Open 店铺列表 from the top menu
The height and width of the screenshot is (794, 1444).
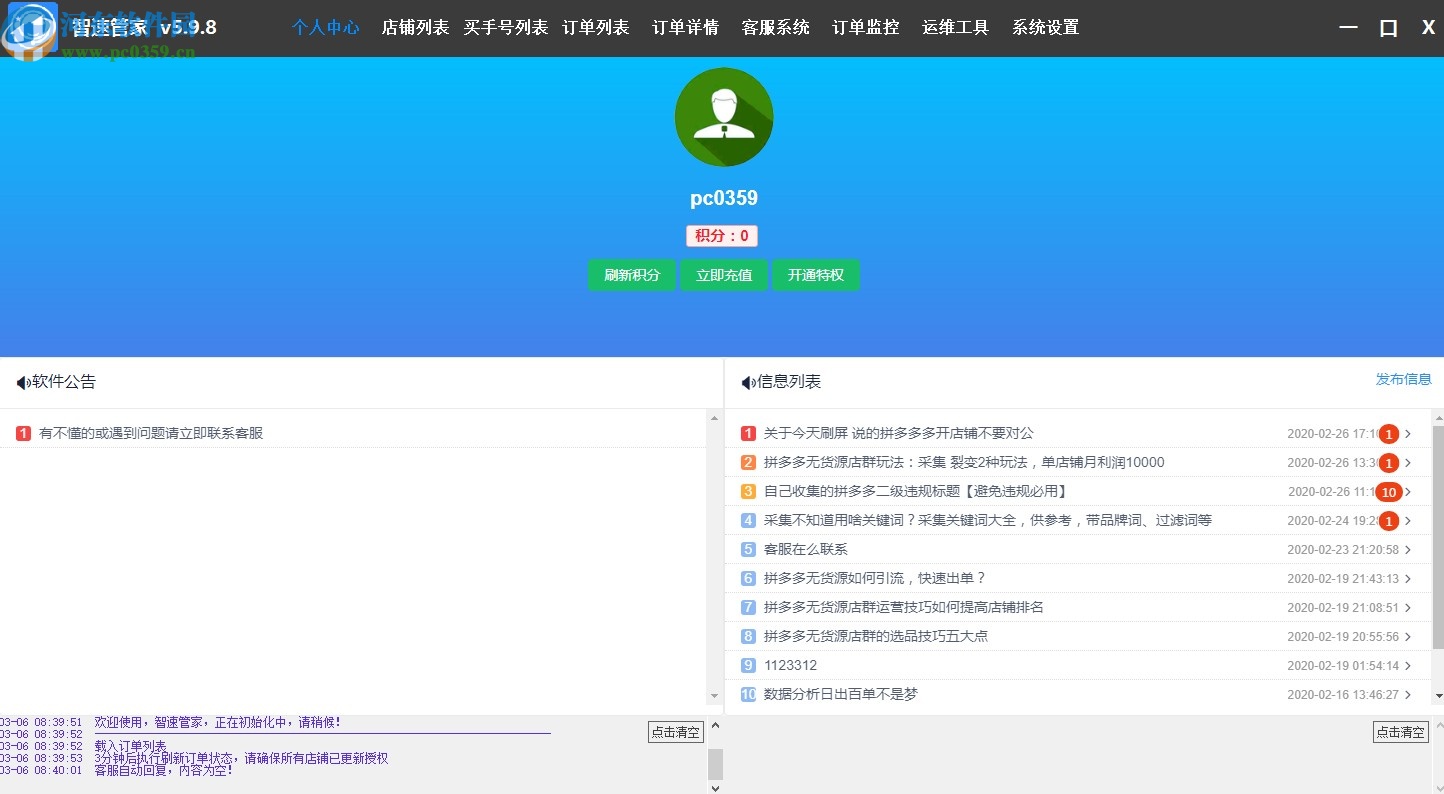pos(414,28)
